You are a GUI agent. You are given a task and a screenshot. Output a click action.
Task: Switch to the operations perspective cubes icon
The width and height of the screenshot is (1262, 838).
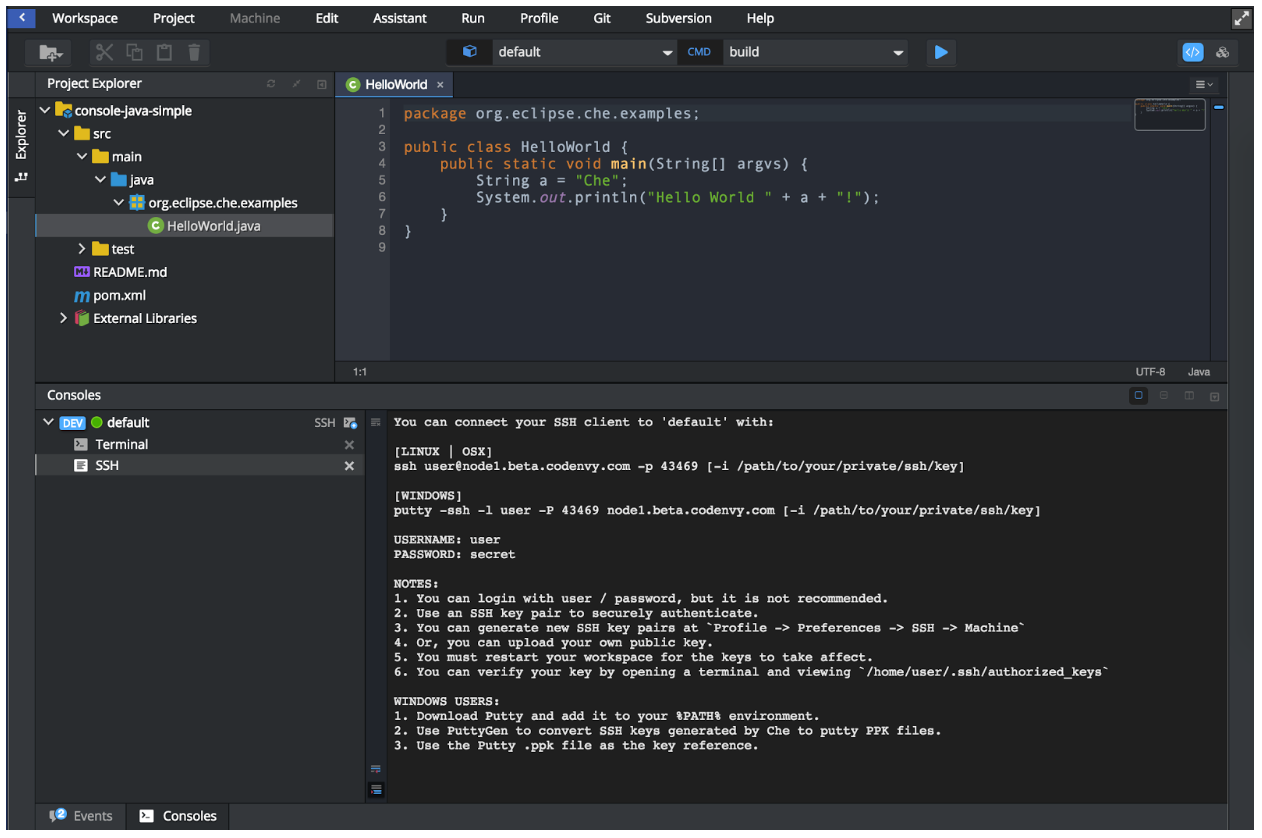click(x=1222, y=52)
